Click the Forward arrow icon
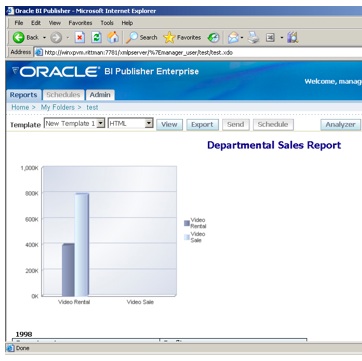The height and width of the screenshot is (361, 362). coord(56,38)
